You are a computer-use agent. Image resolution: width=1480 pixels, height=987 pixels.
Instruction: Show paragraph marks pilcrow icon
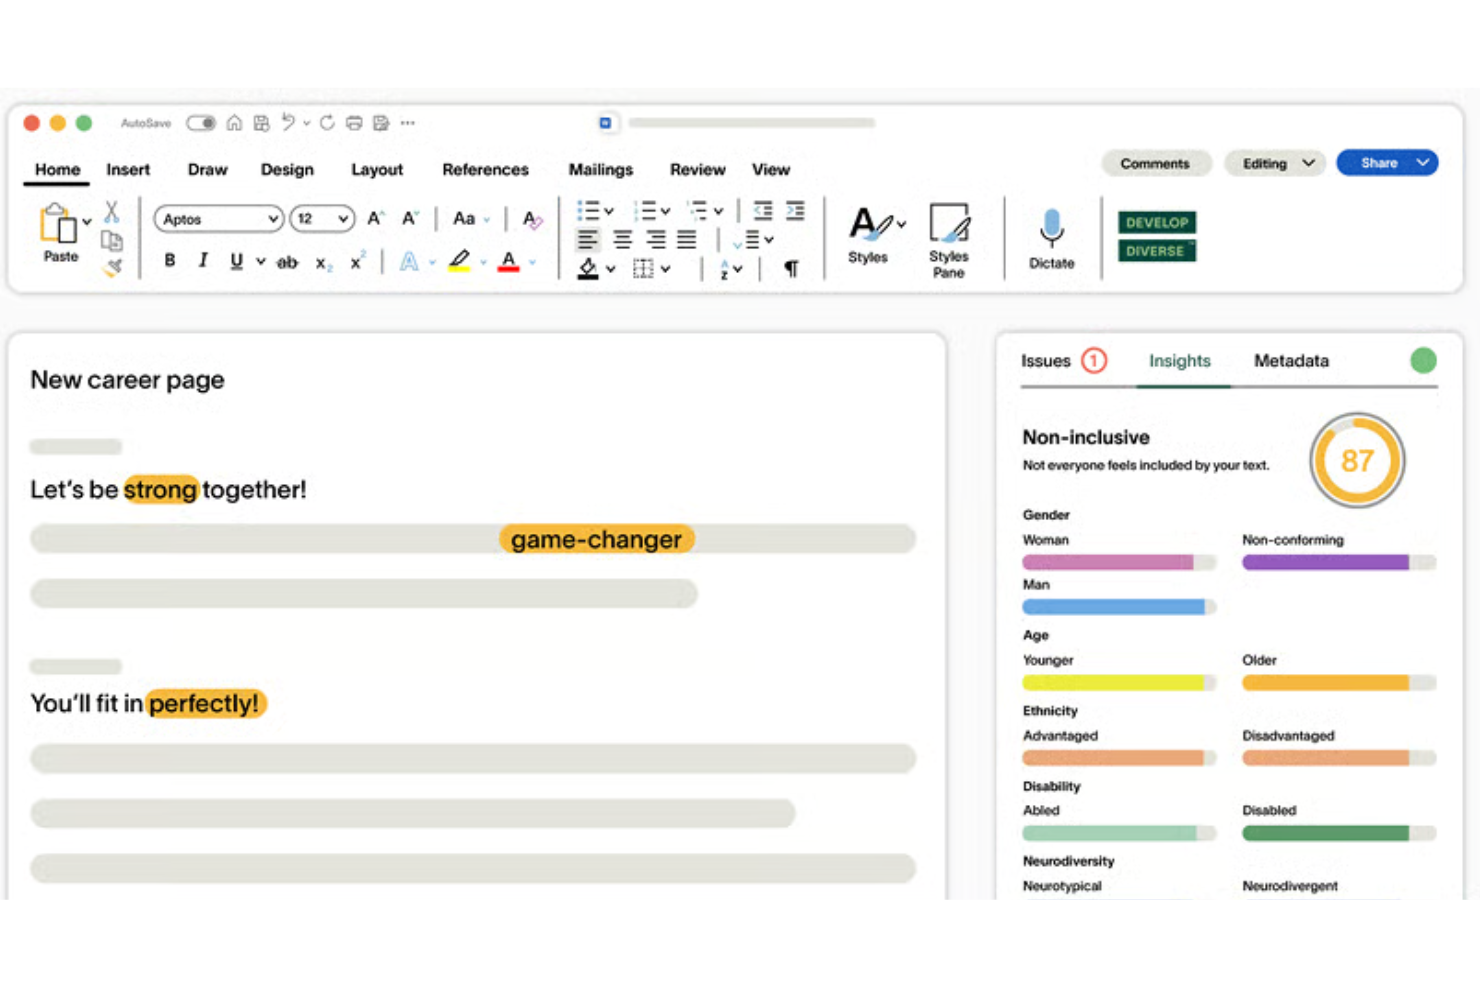coord(791,268)
